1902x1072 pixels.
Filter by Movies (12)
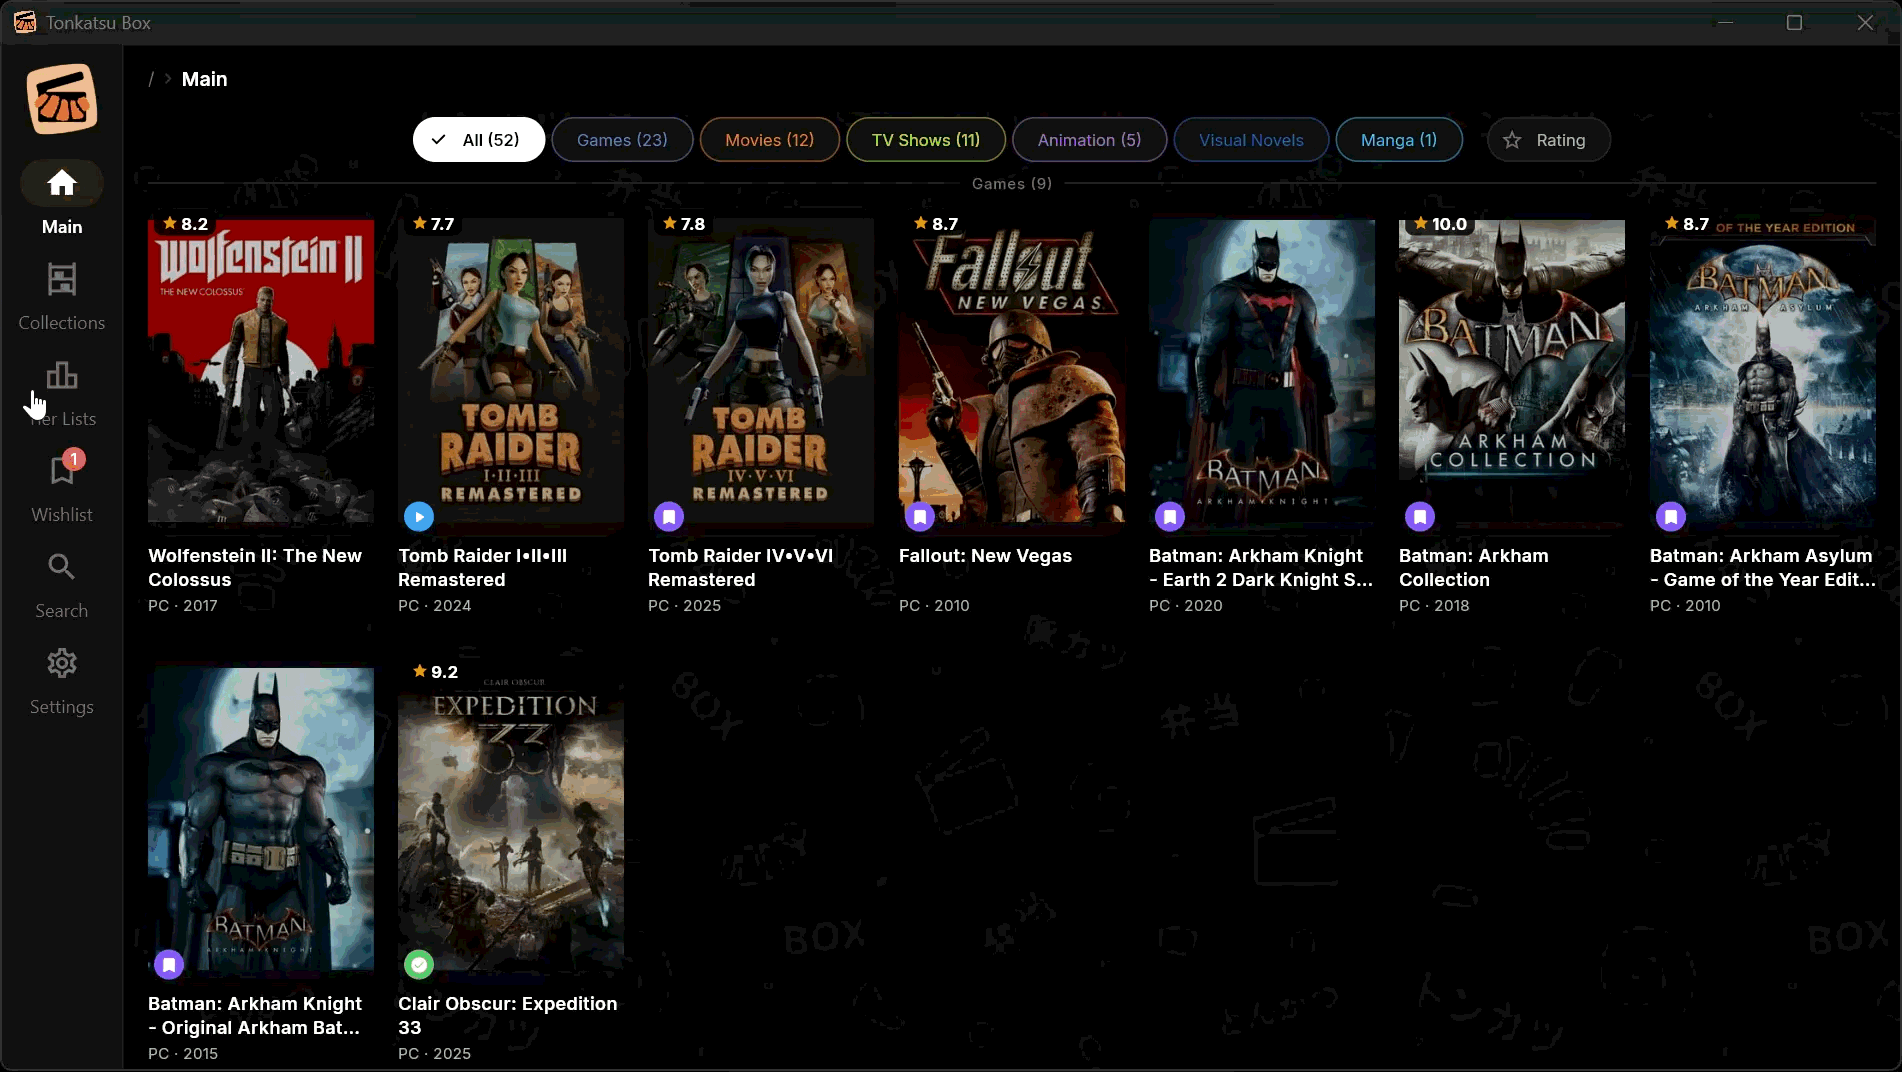tap(769, 140)
